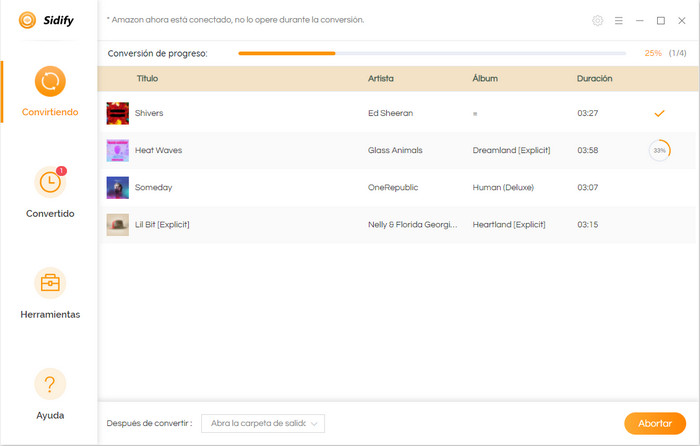Open the Ayuda question mark icon
The width and height of the screenshot is (700, 446).
tap(50, 384)
